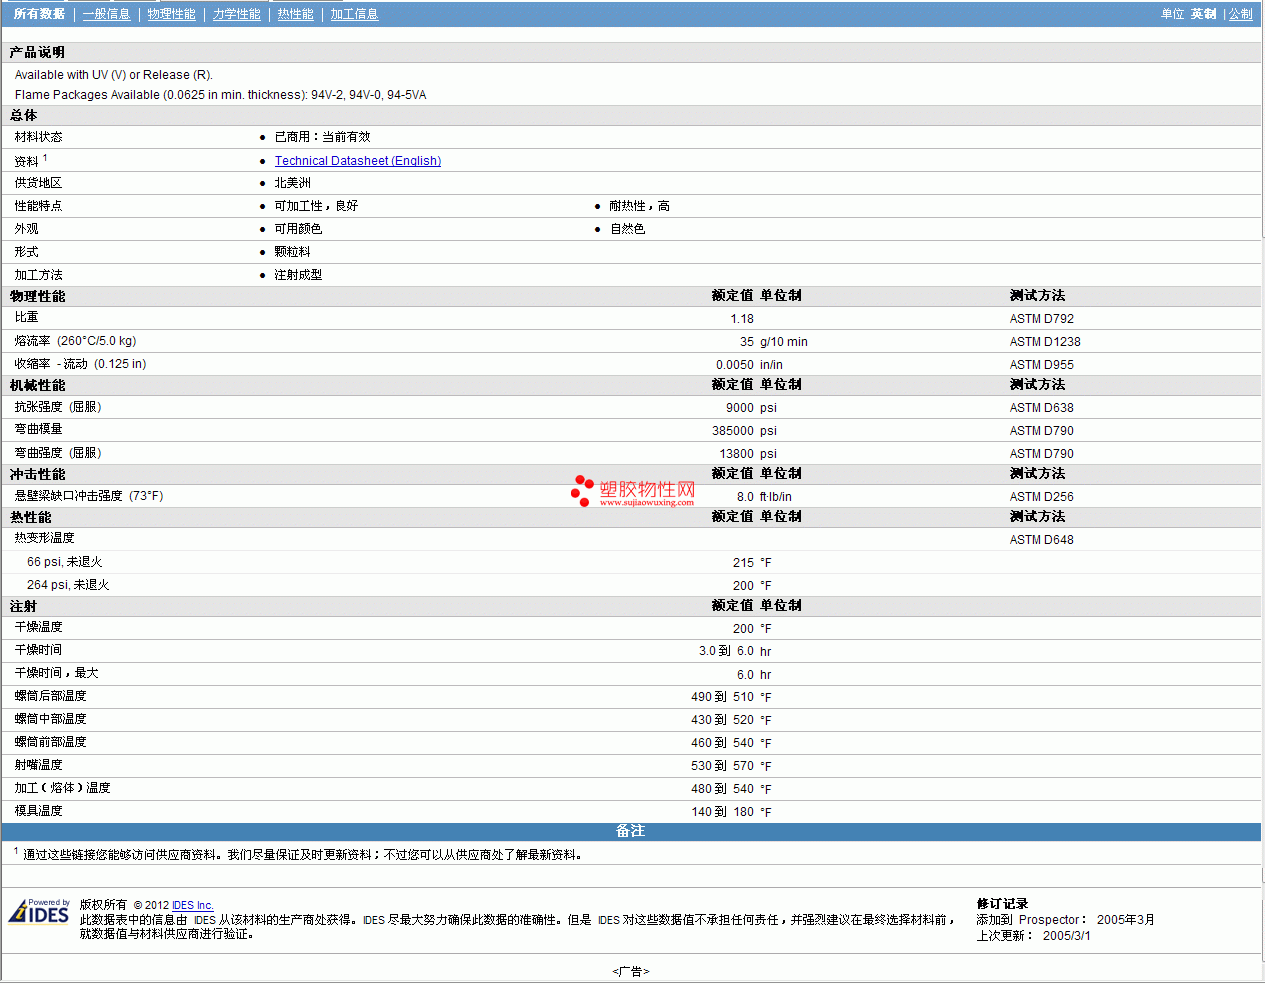Screen dimensions: 1265x984
Task: Click the <广告> placeholder text
Action: click(x=631, y=971)
